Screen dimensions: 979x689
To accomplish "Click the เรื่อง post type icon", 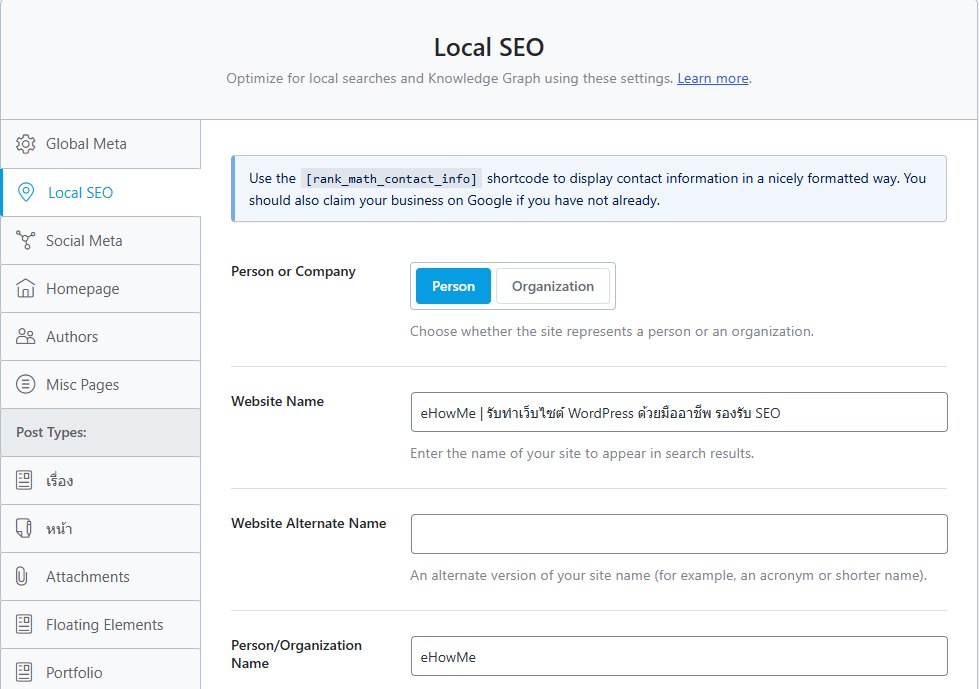I will [x=24, y=480].
